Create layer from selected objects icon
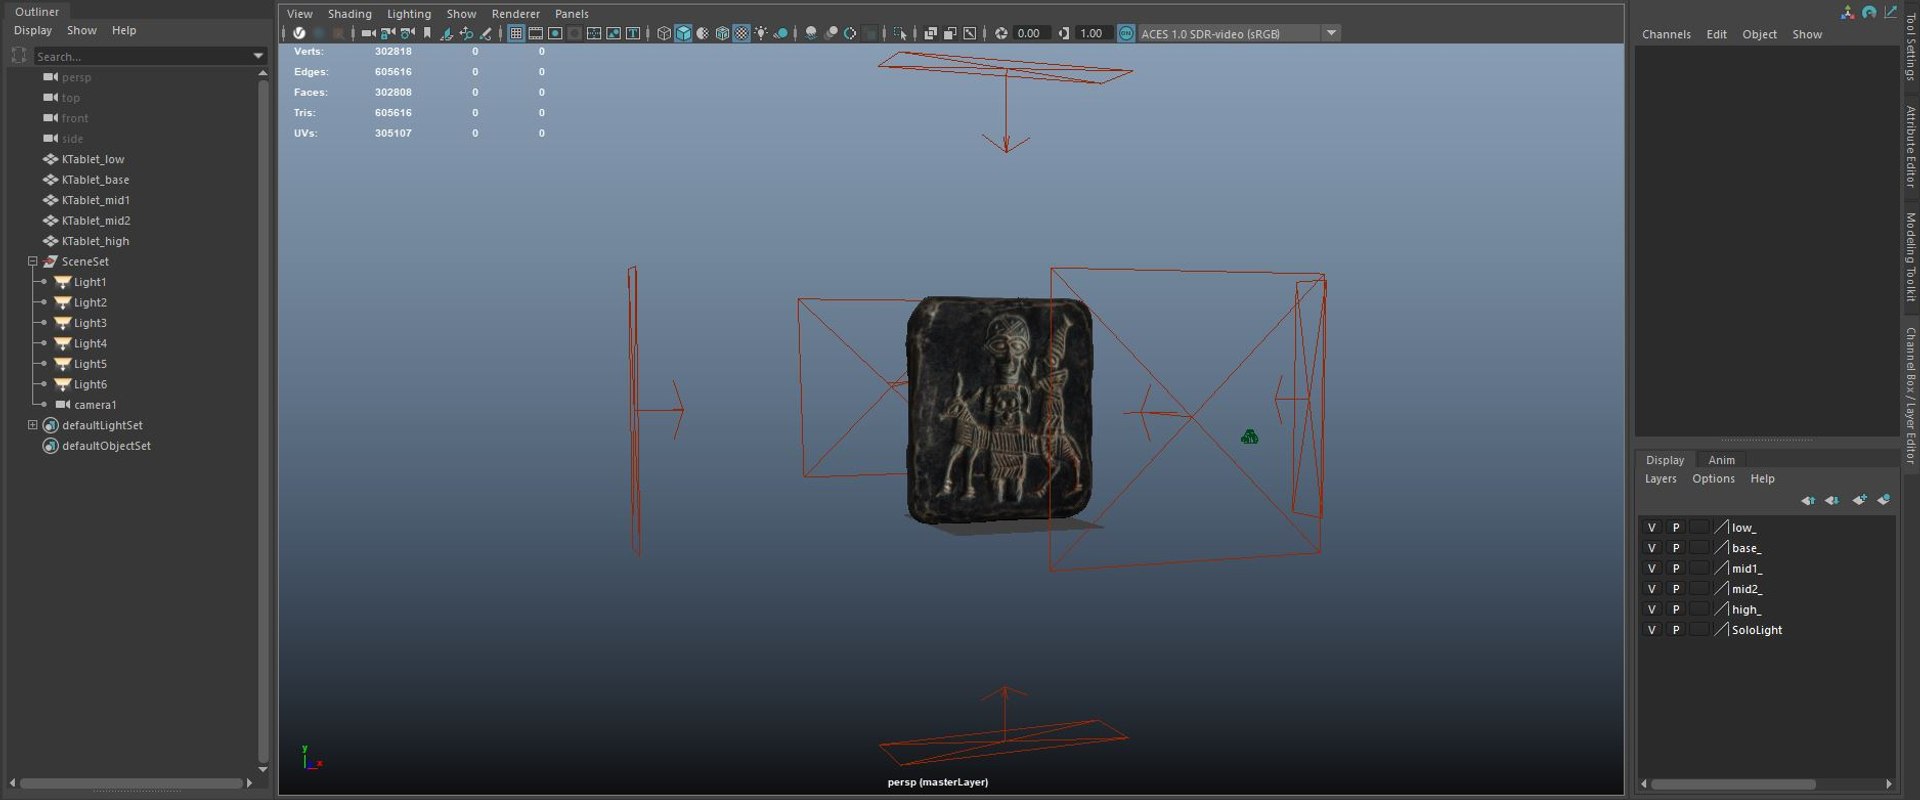This screenshot has height=800, width=1920. click(1884, 500)
